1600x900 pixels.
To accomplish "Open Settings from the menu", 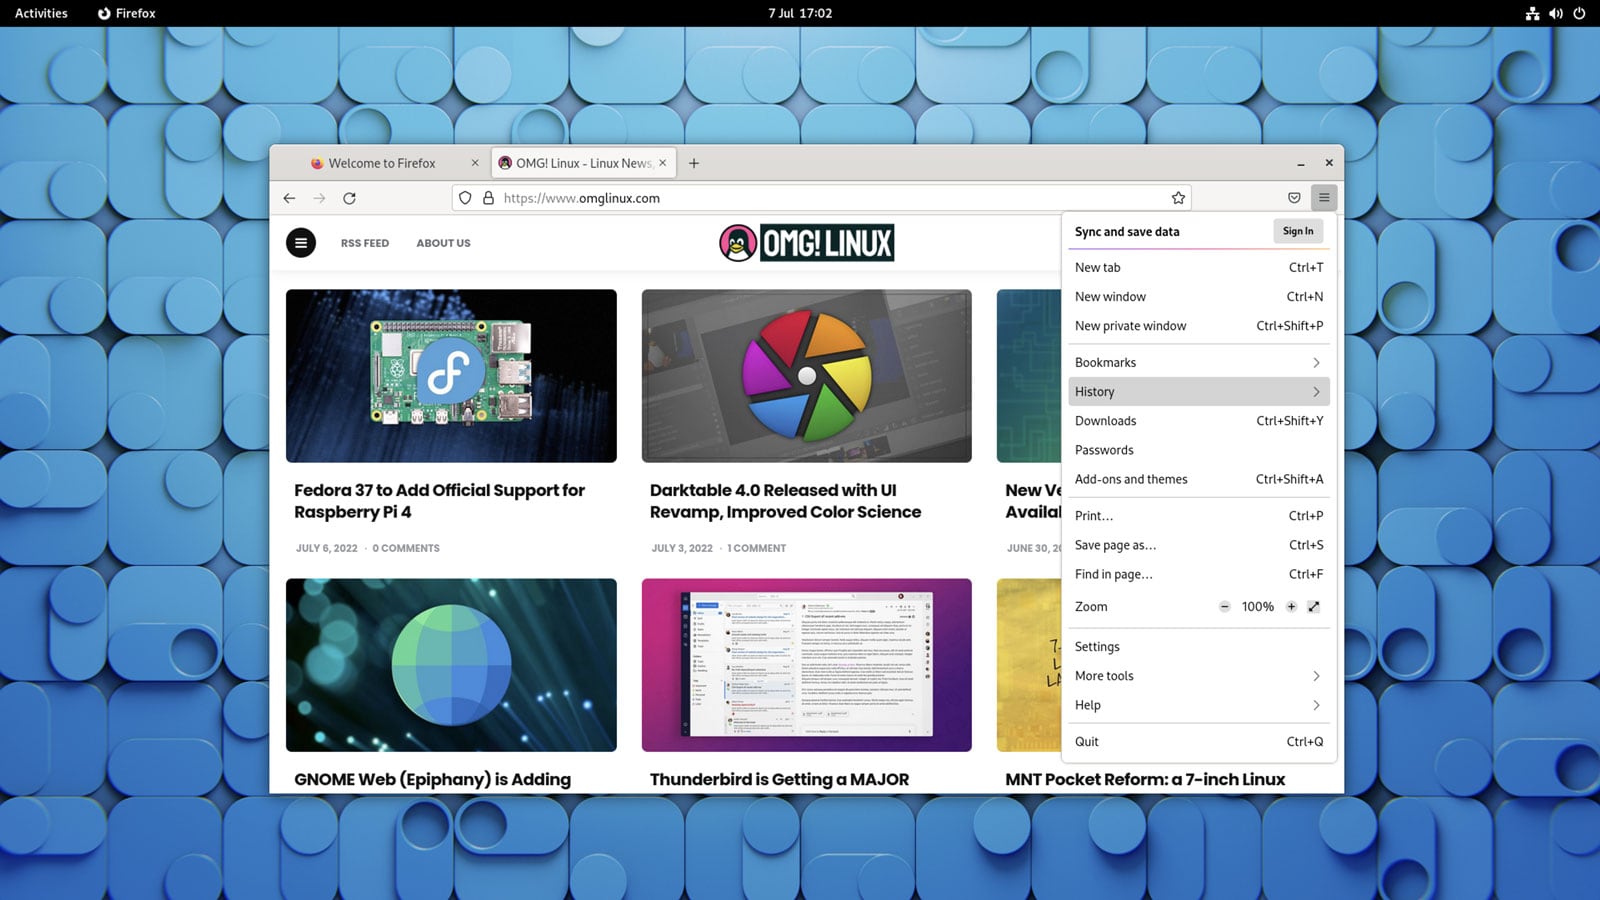I will [1199, 647].
